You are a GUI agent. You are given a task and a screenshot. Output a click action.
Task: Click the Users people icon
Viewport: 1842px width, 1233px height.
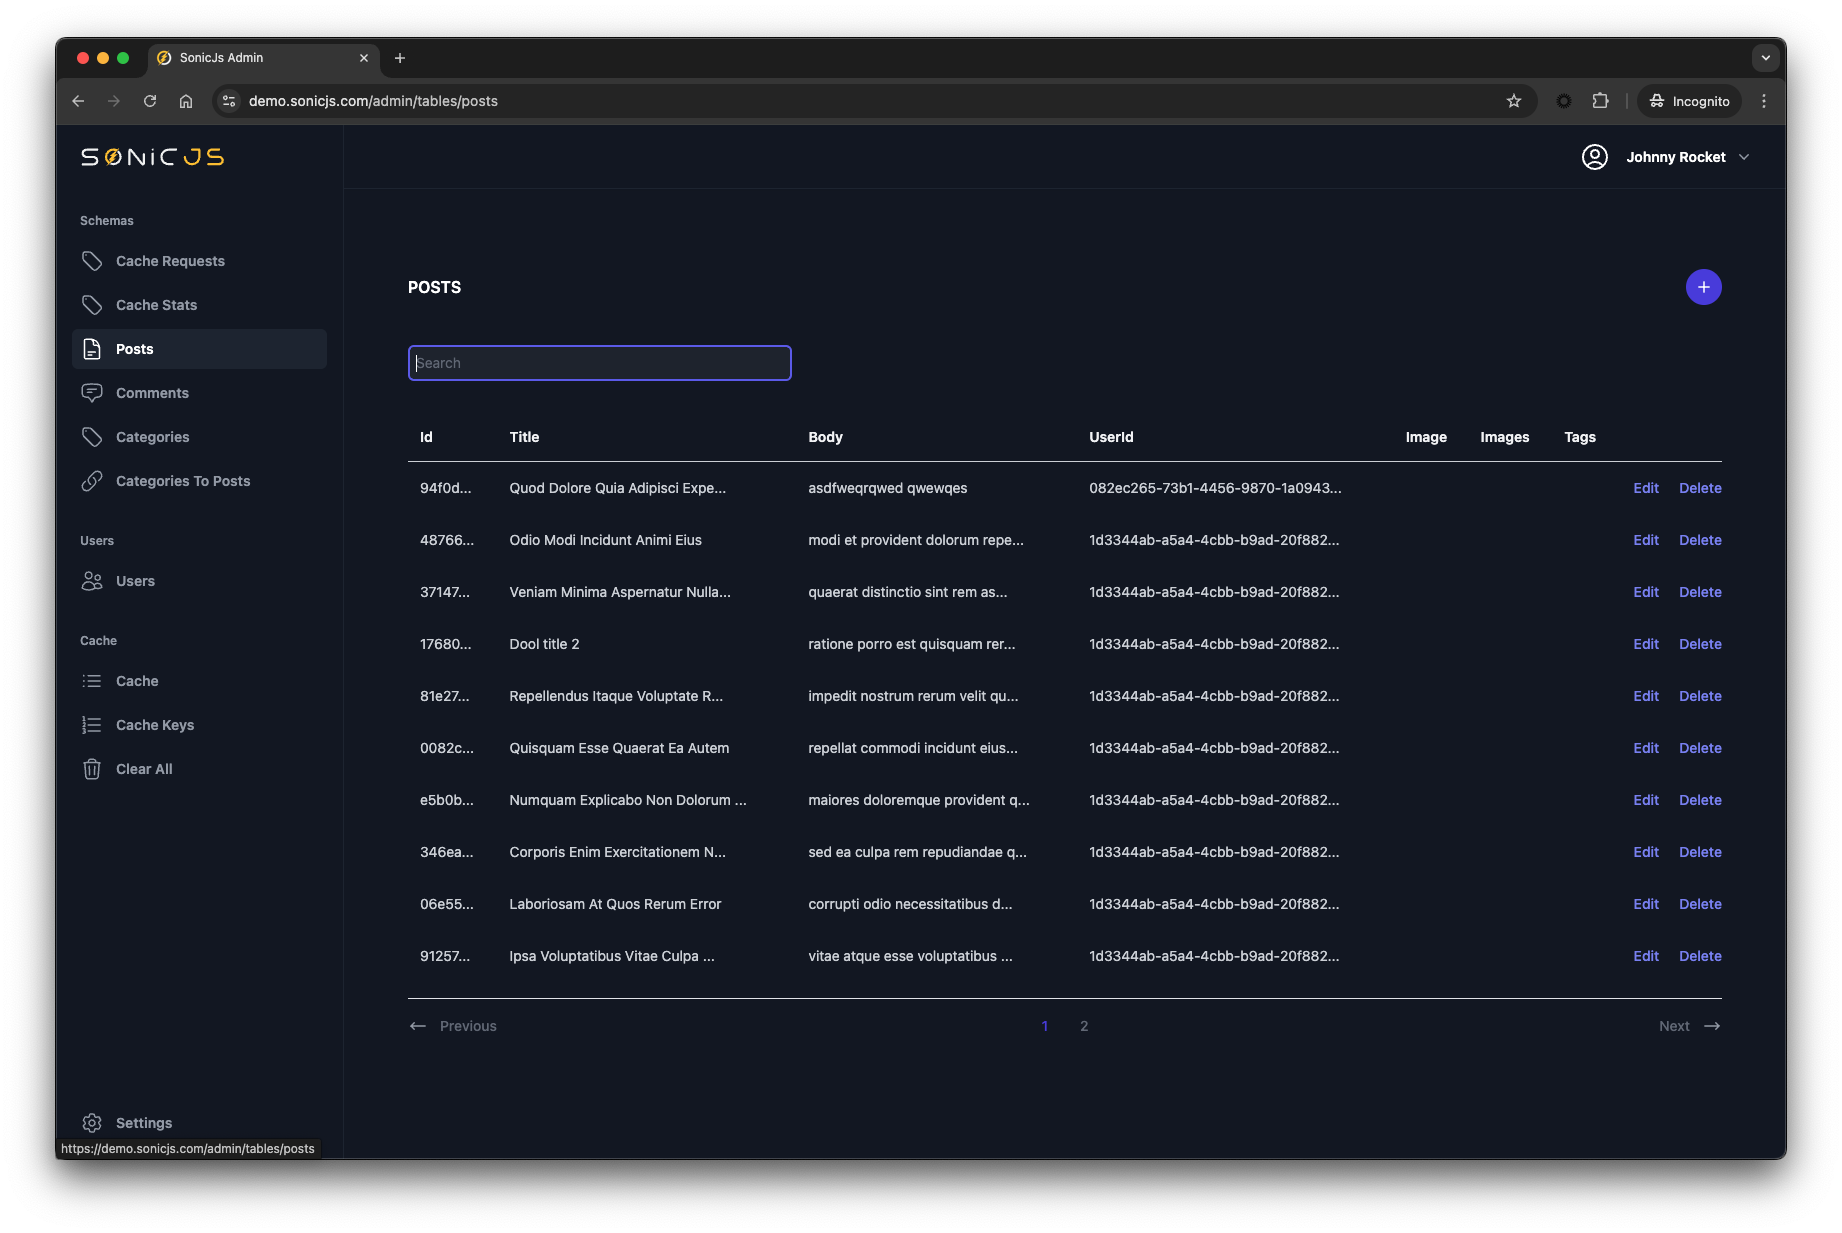coord(92,581)
